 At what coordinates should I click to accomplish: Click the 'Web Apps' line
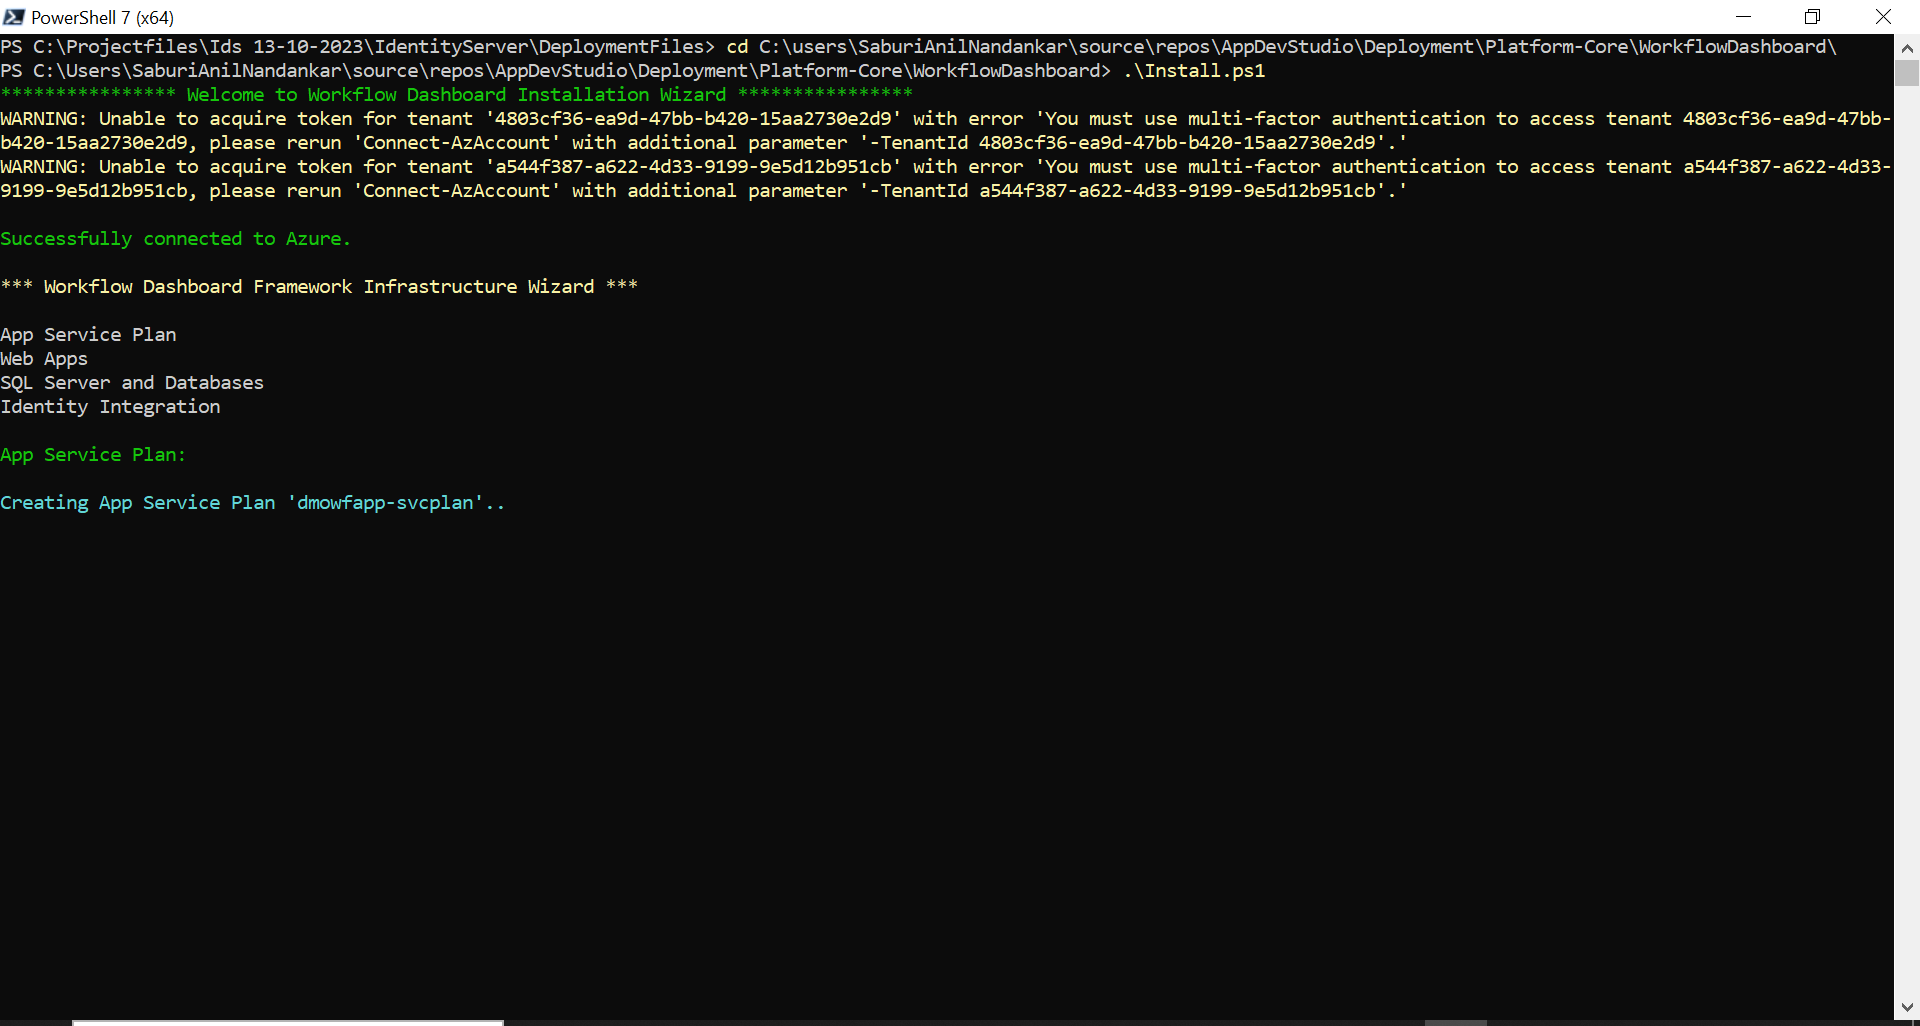tap(44, 359)
